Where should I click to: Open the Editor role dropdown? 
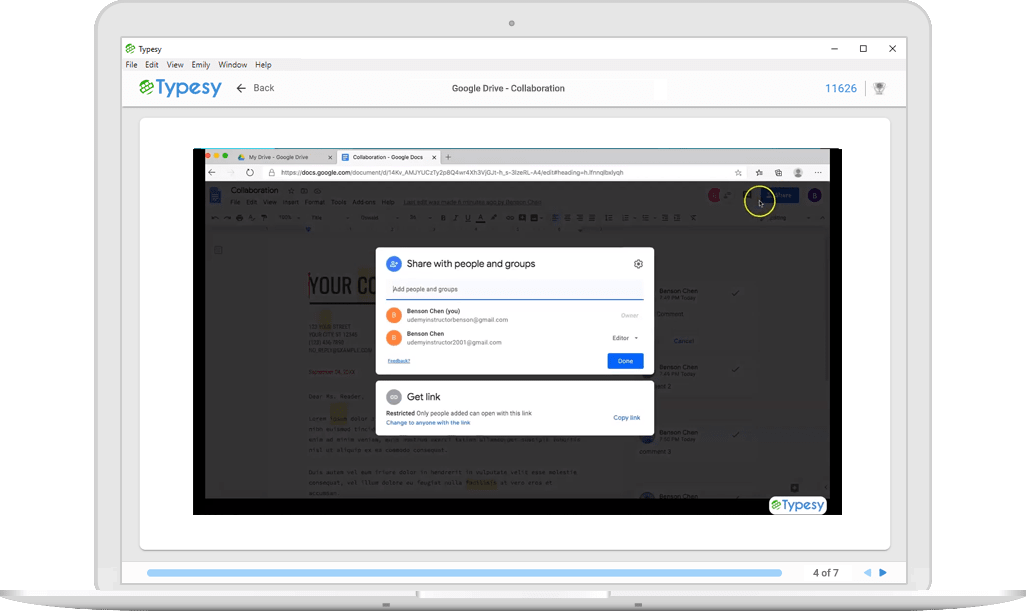[x=625, y=338]
